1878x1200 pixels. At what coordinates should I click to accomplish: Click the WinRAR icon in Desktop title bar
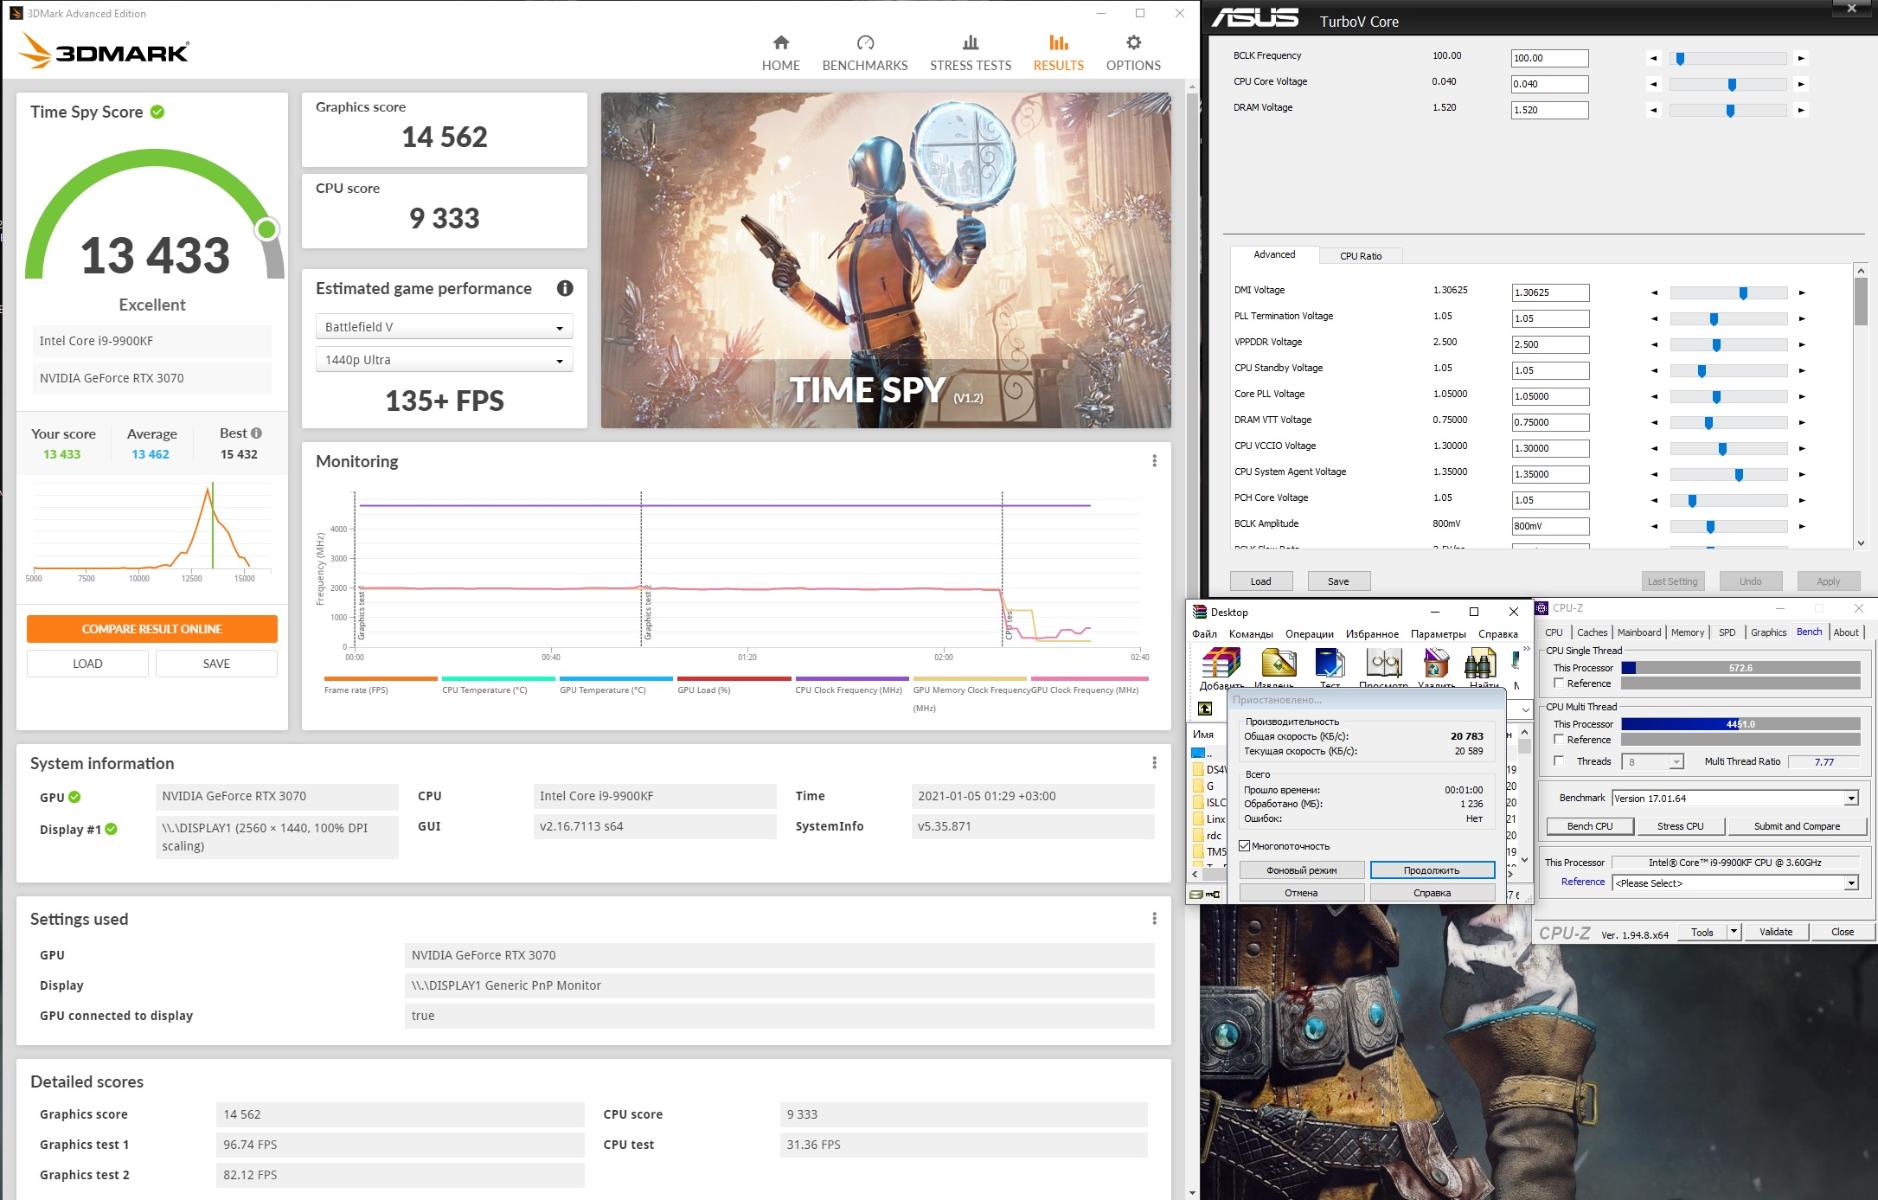point(1199,612)
